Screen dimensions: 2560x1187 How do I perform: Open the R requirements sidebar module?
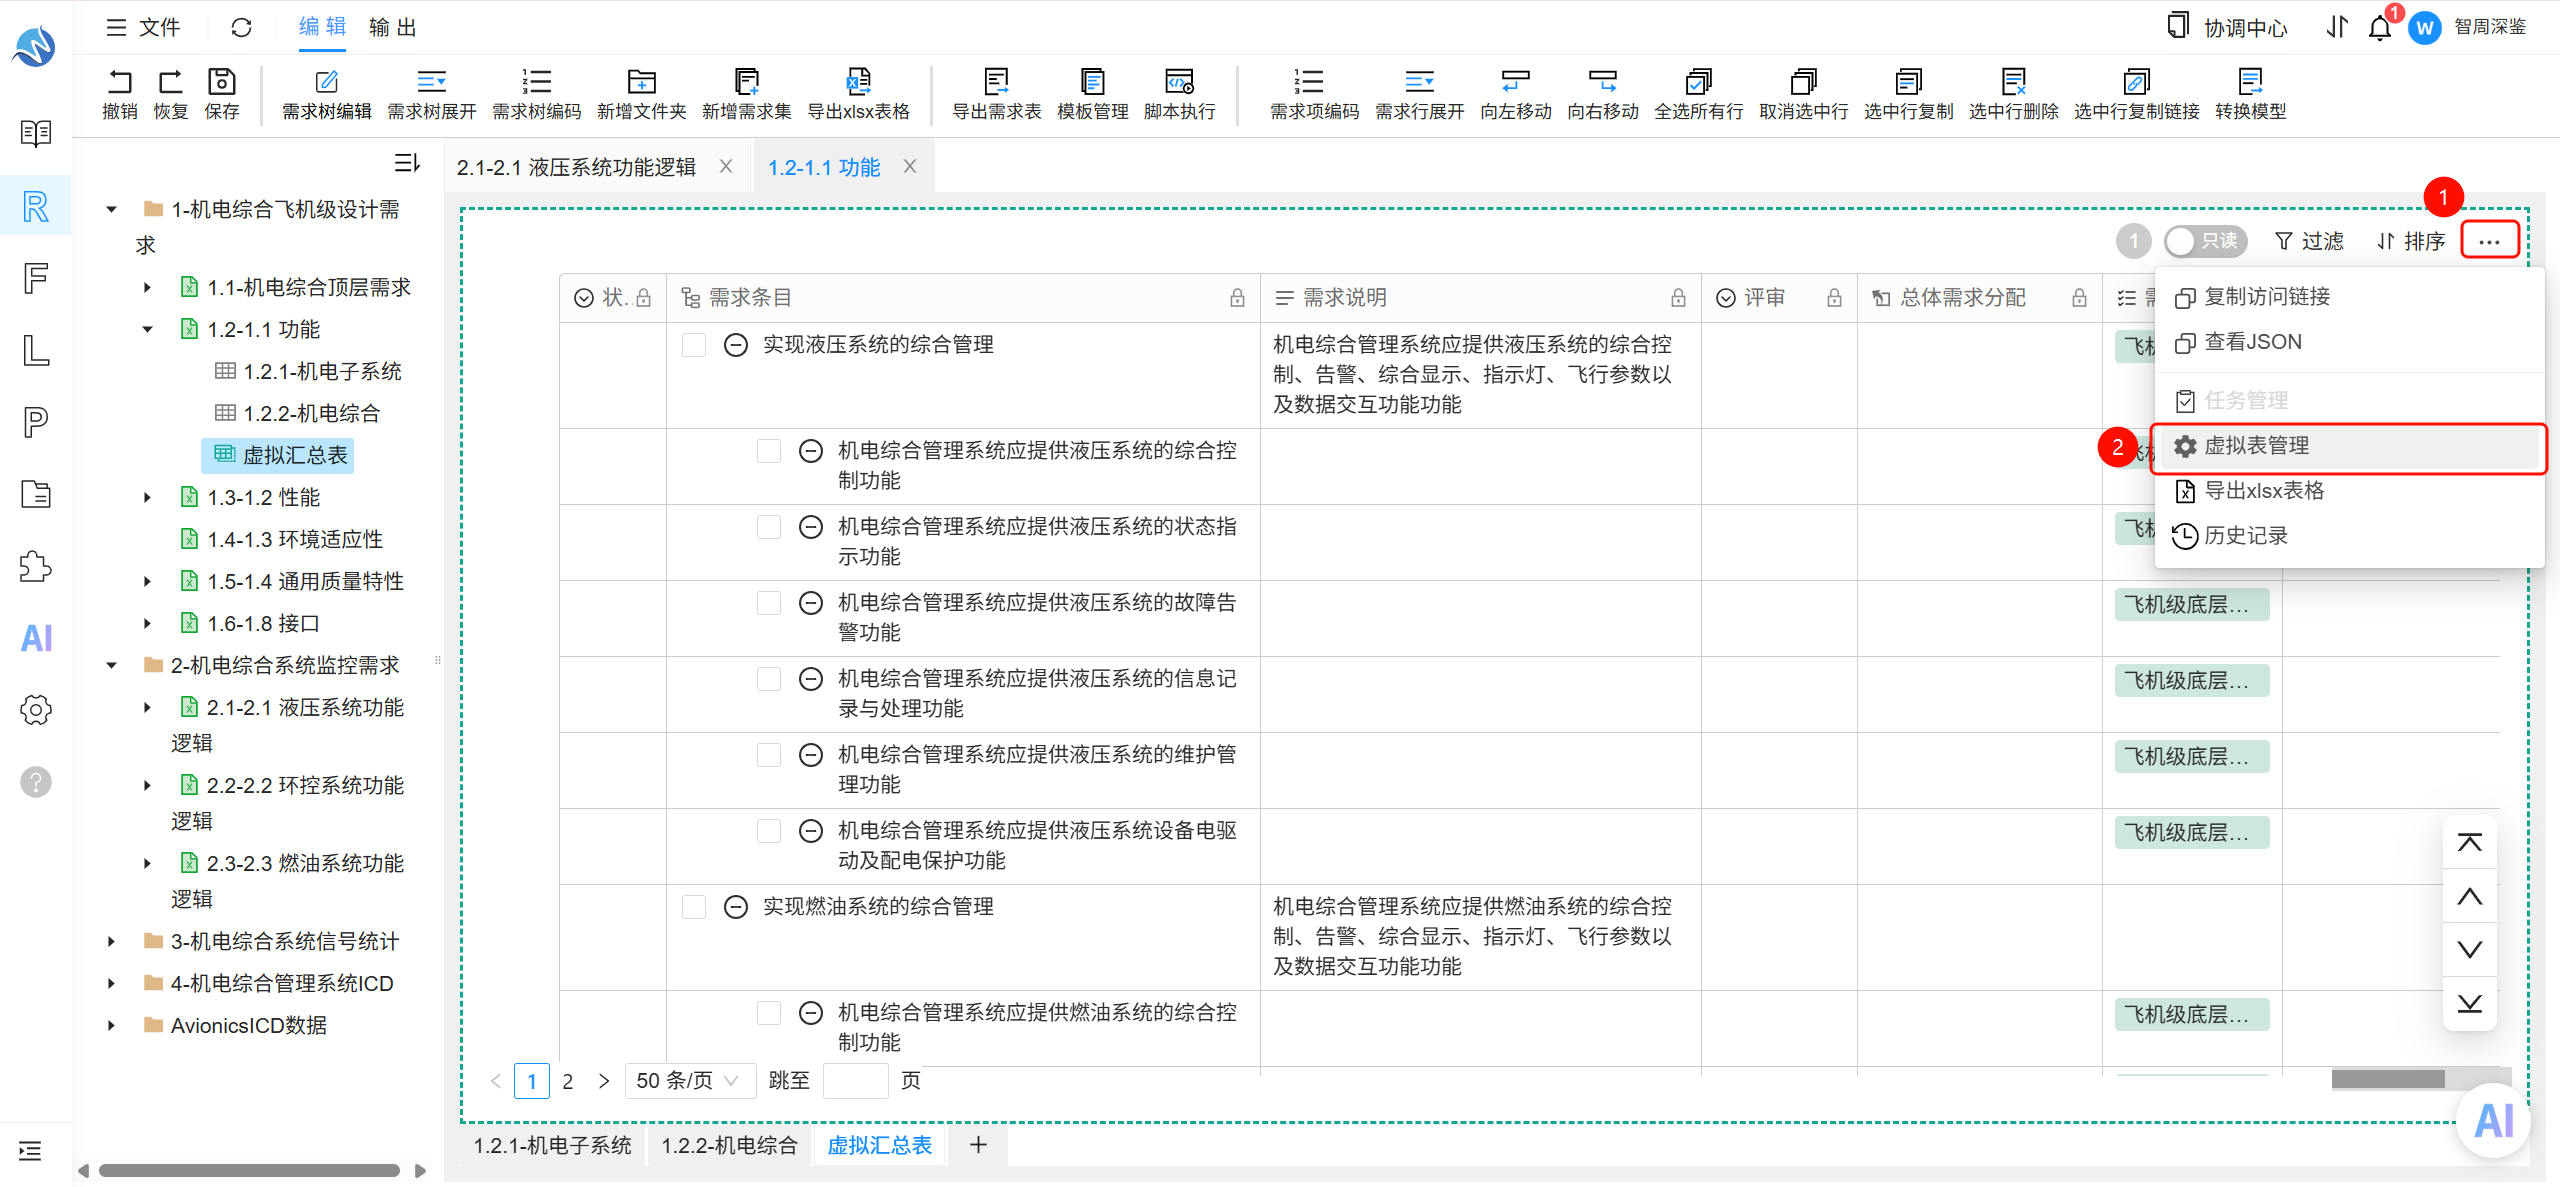[x=36, y=206]
